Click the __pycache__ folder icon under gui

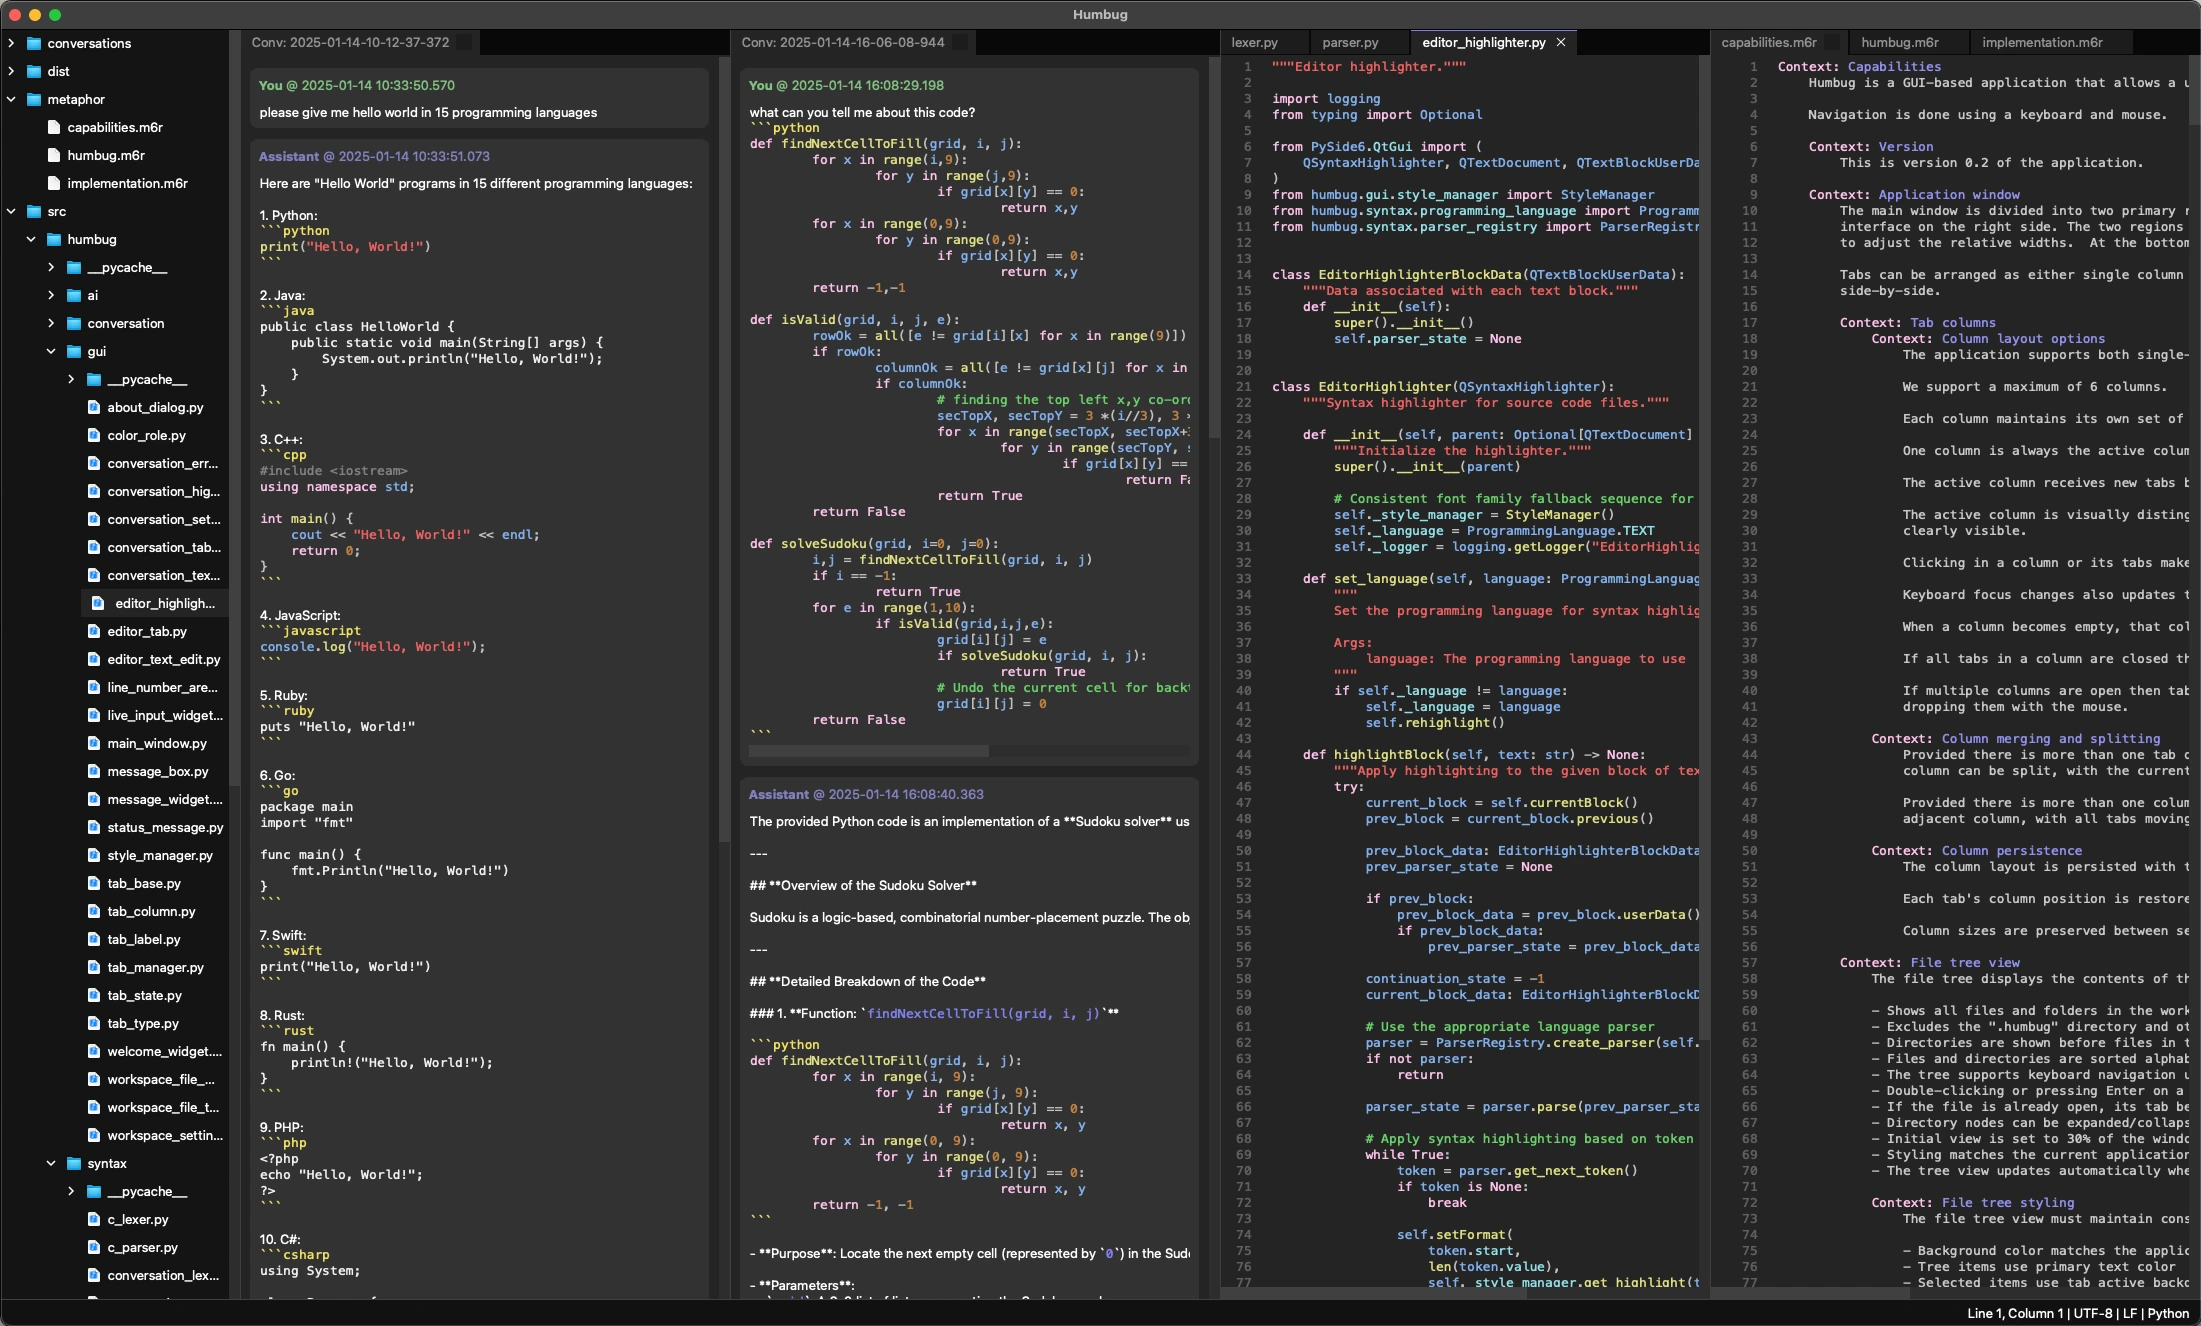94,379
